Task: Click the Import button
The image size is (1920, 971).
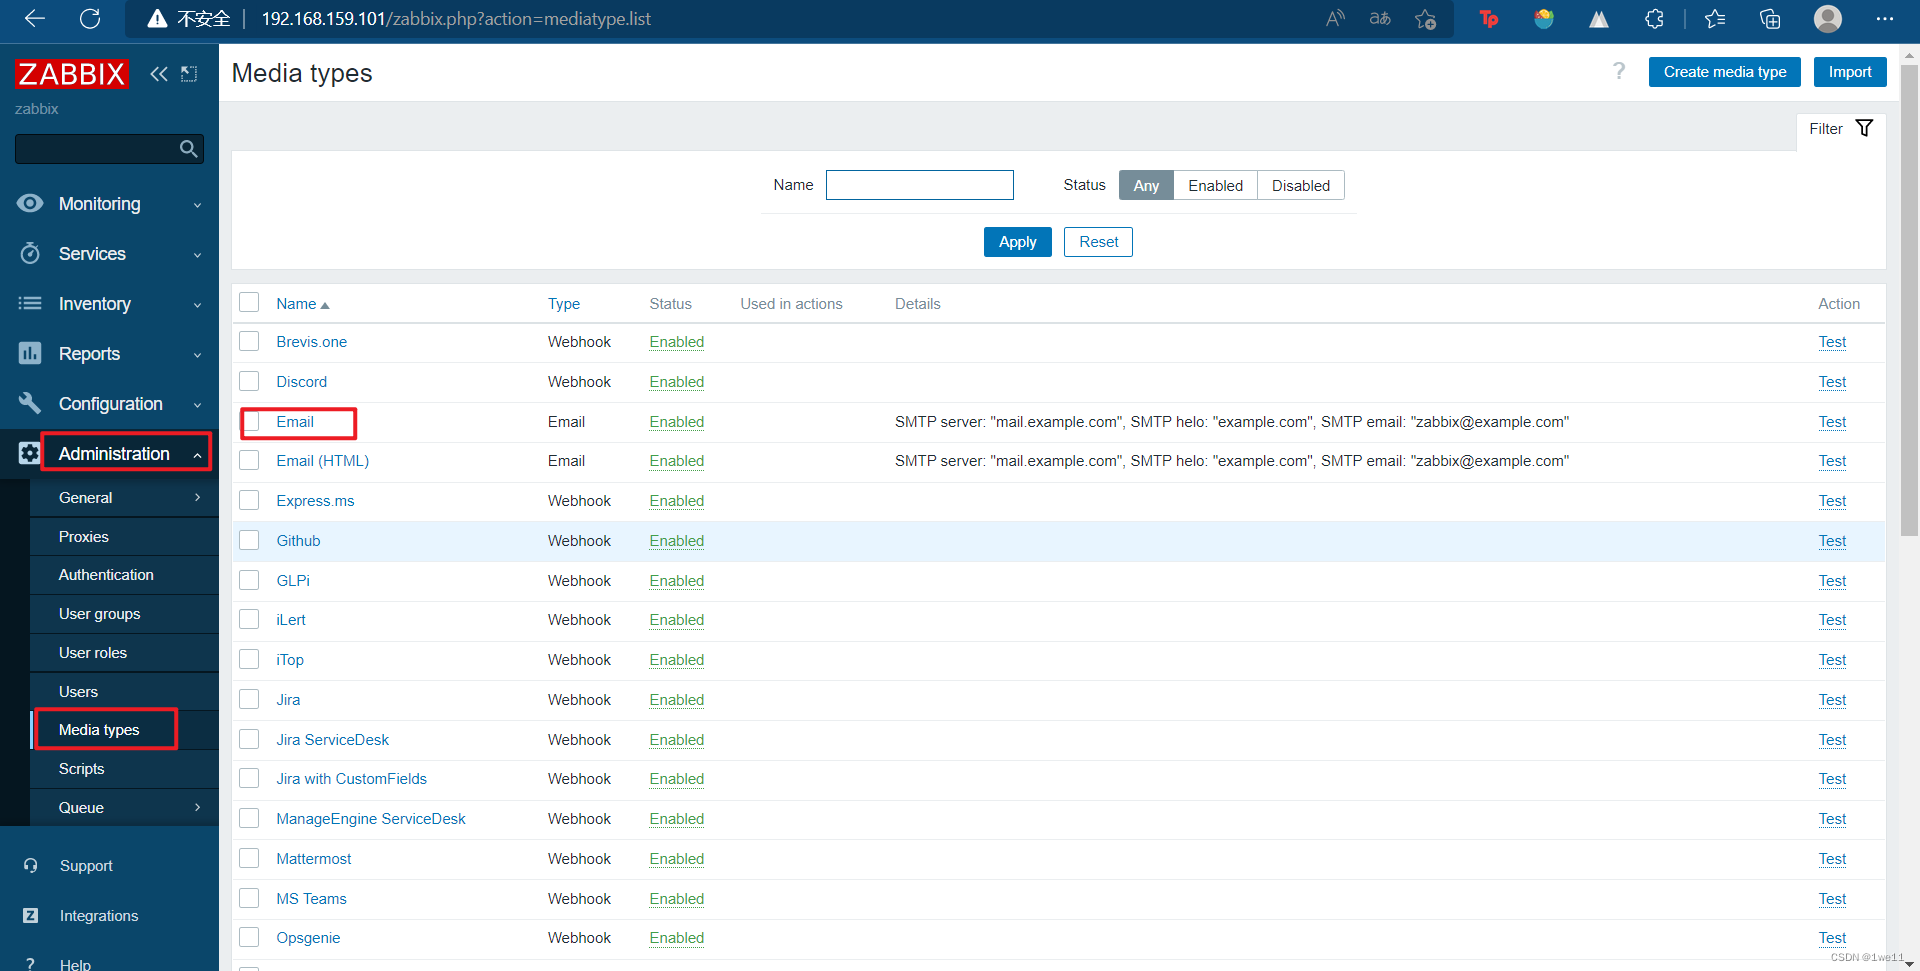Action: (1849, 72)
